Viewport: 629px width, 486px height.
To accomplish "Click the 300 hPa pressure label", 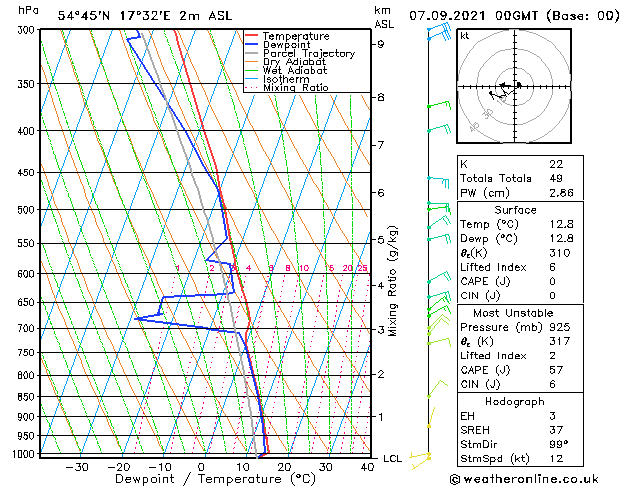I will (x=28, y=30).
